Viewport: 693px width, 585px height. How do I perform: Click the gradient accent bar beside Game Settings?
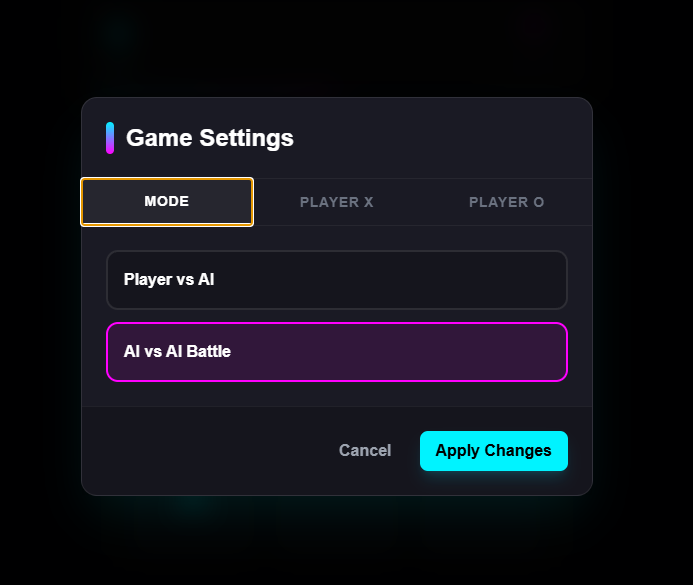tap(110, 138)
